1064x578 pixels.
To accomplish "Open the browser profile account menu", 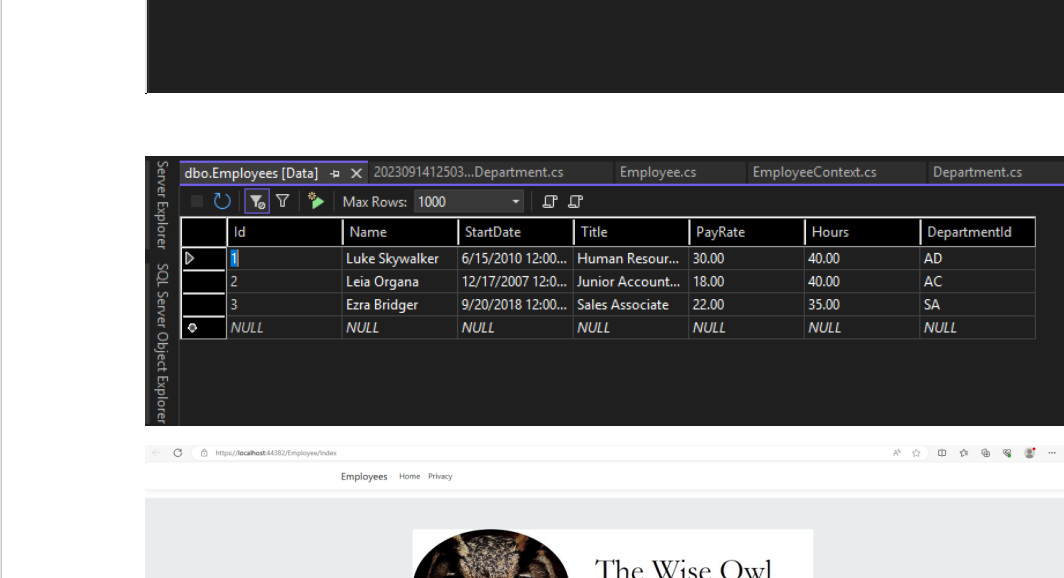I will point(1029,451).
